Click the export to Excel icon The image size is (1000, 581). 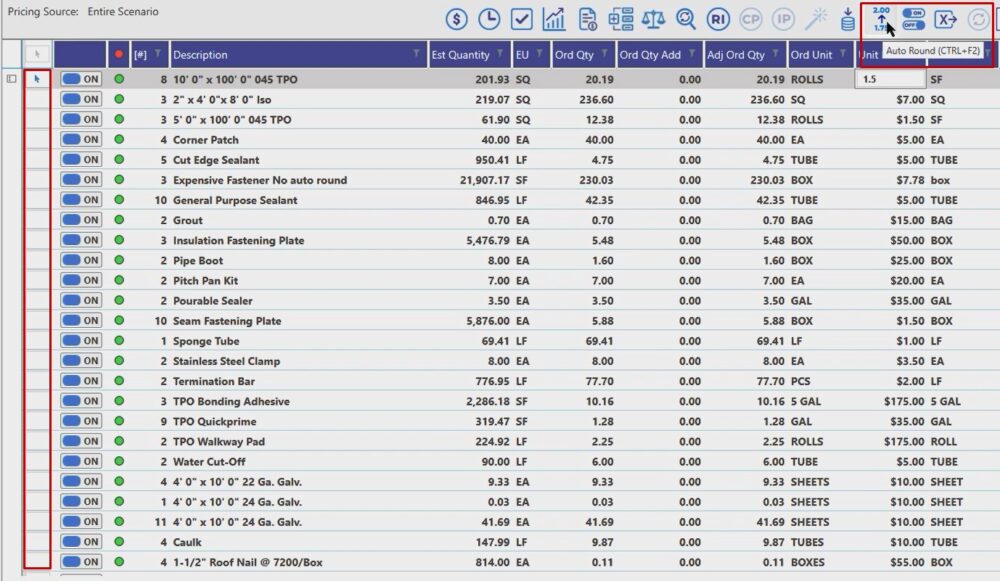point(946,19)
